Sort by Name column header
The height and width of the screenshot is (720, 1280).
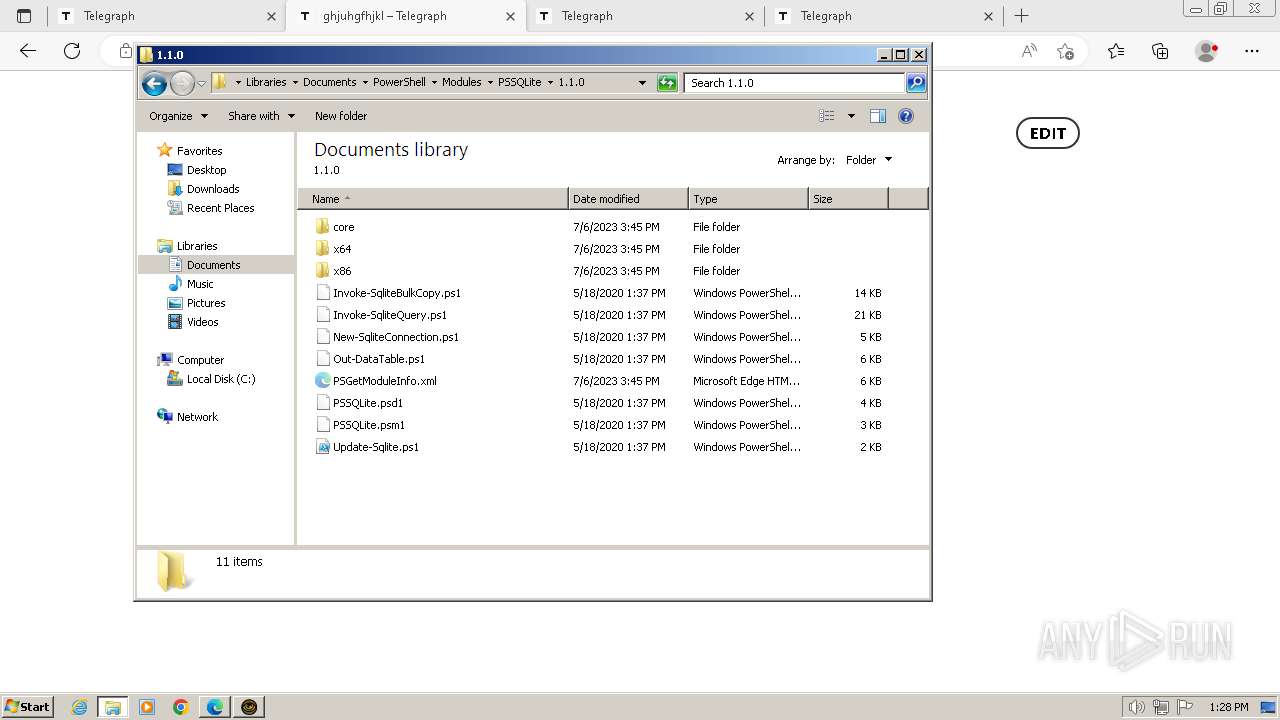(x=433, y=199)
